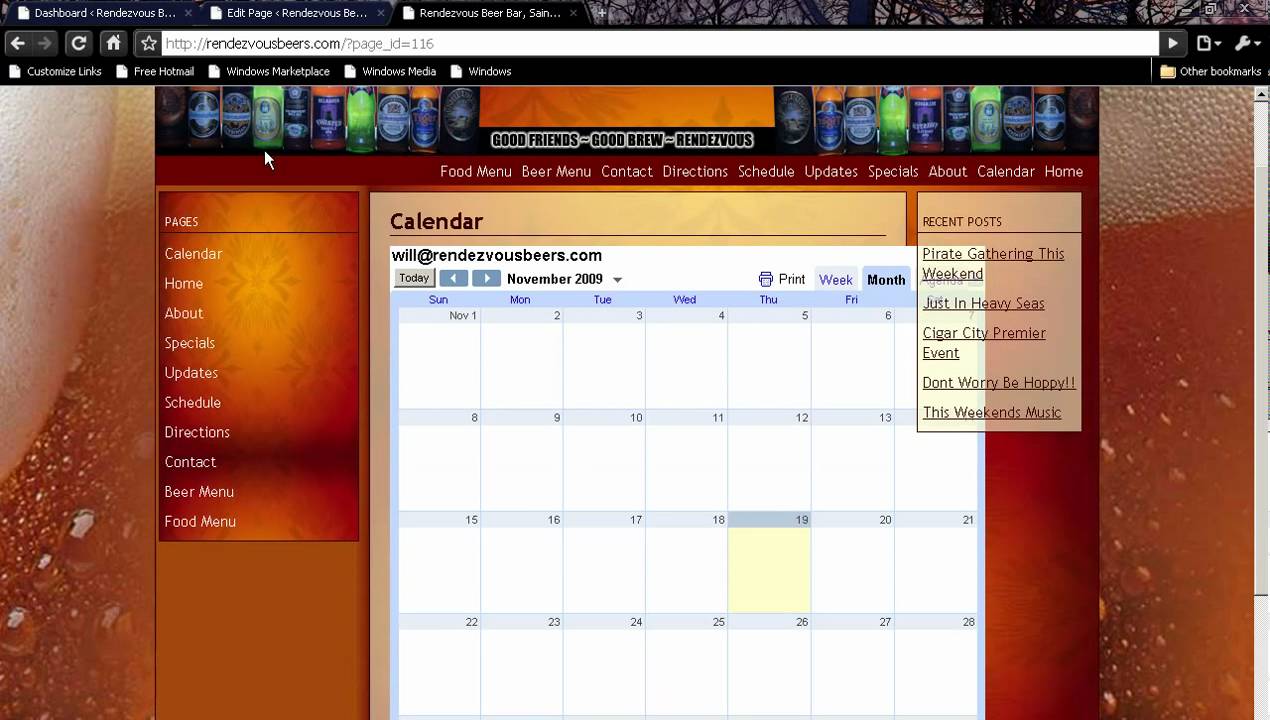Open a new tab with plus button
Image resolution: width=1270 pixels, height=720 pixels.
(601, 13)
